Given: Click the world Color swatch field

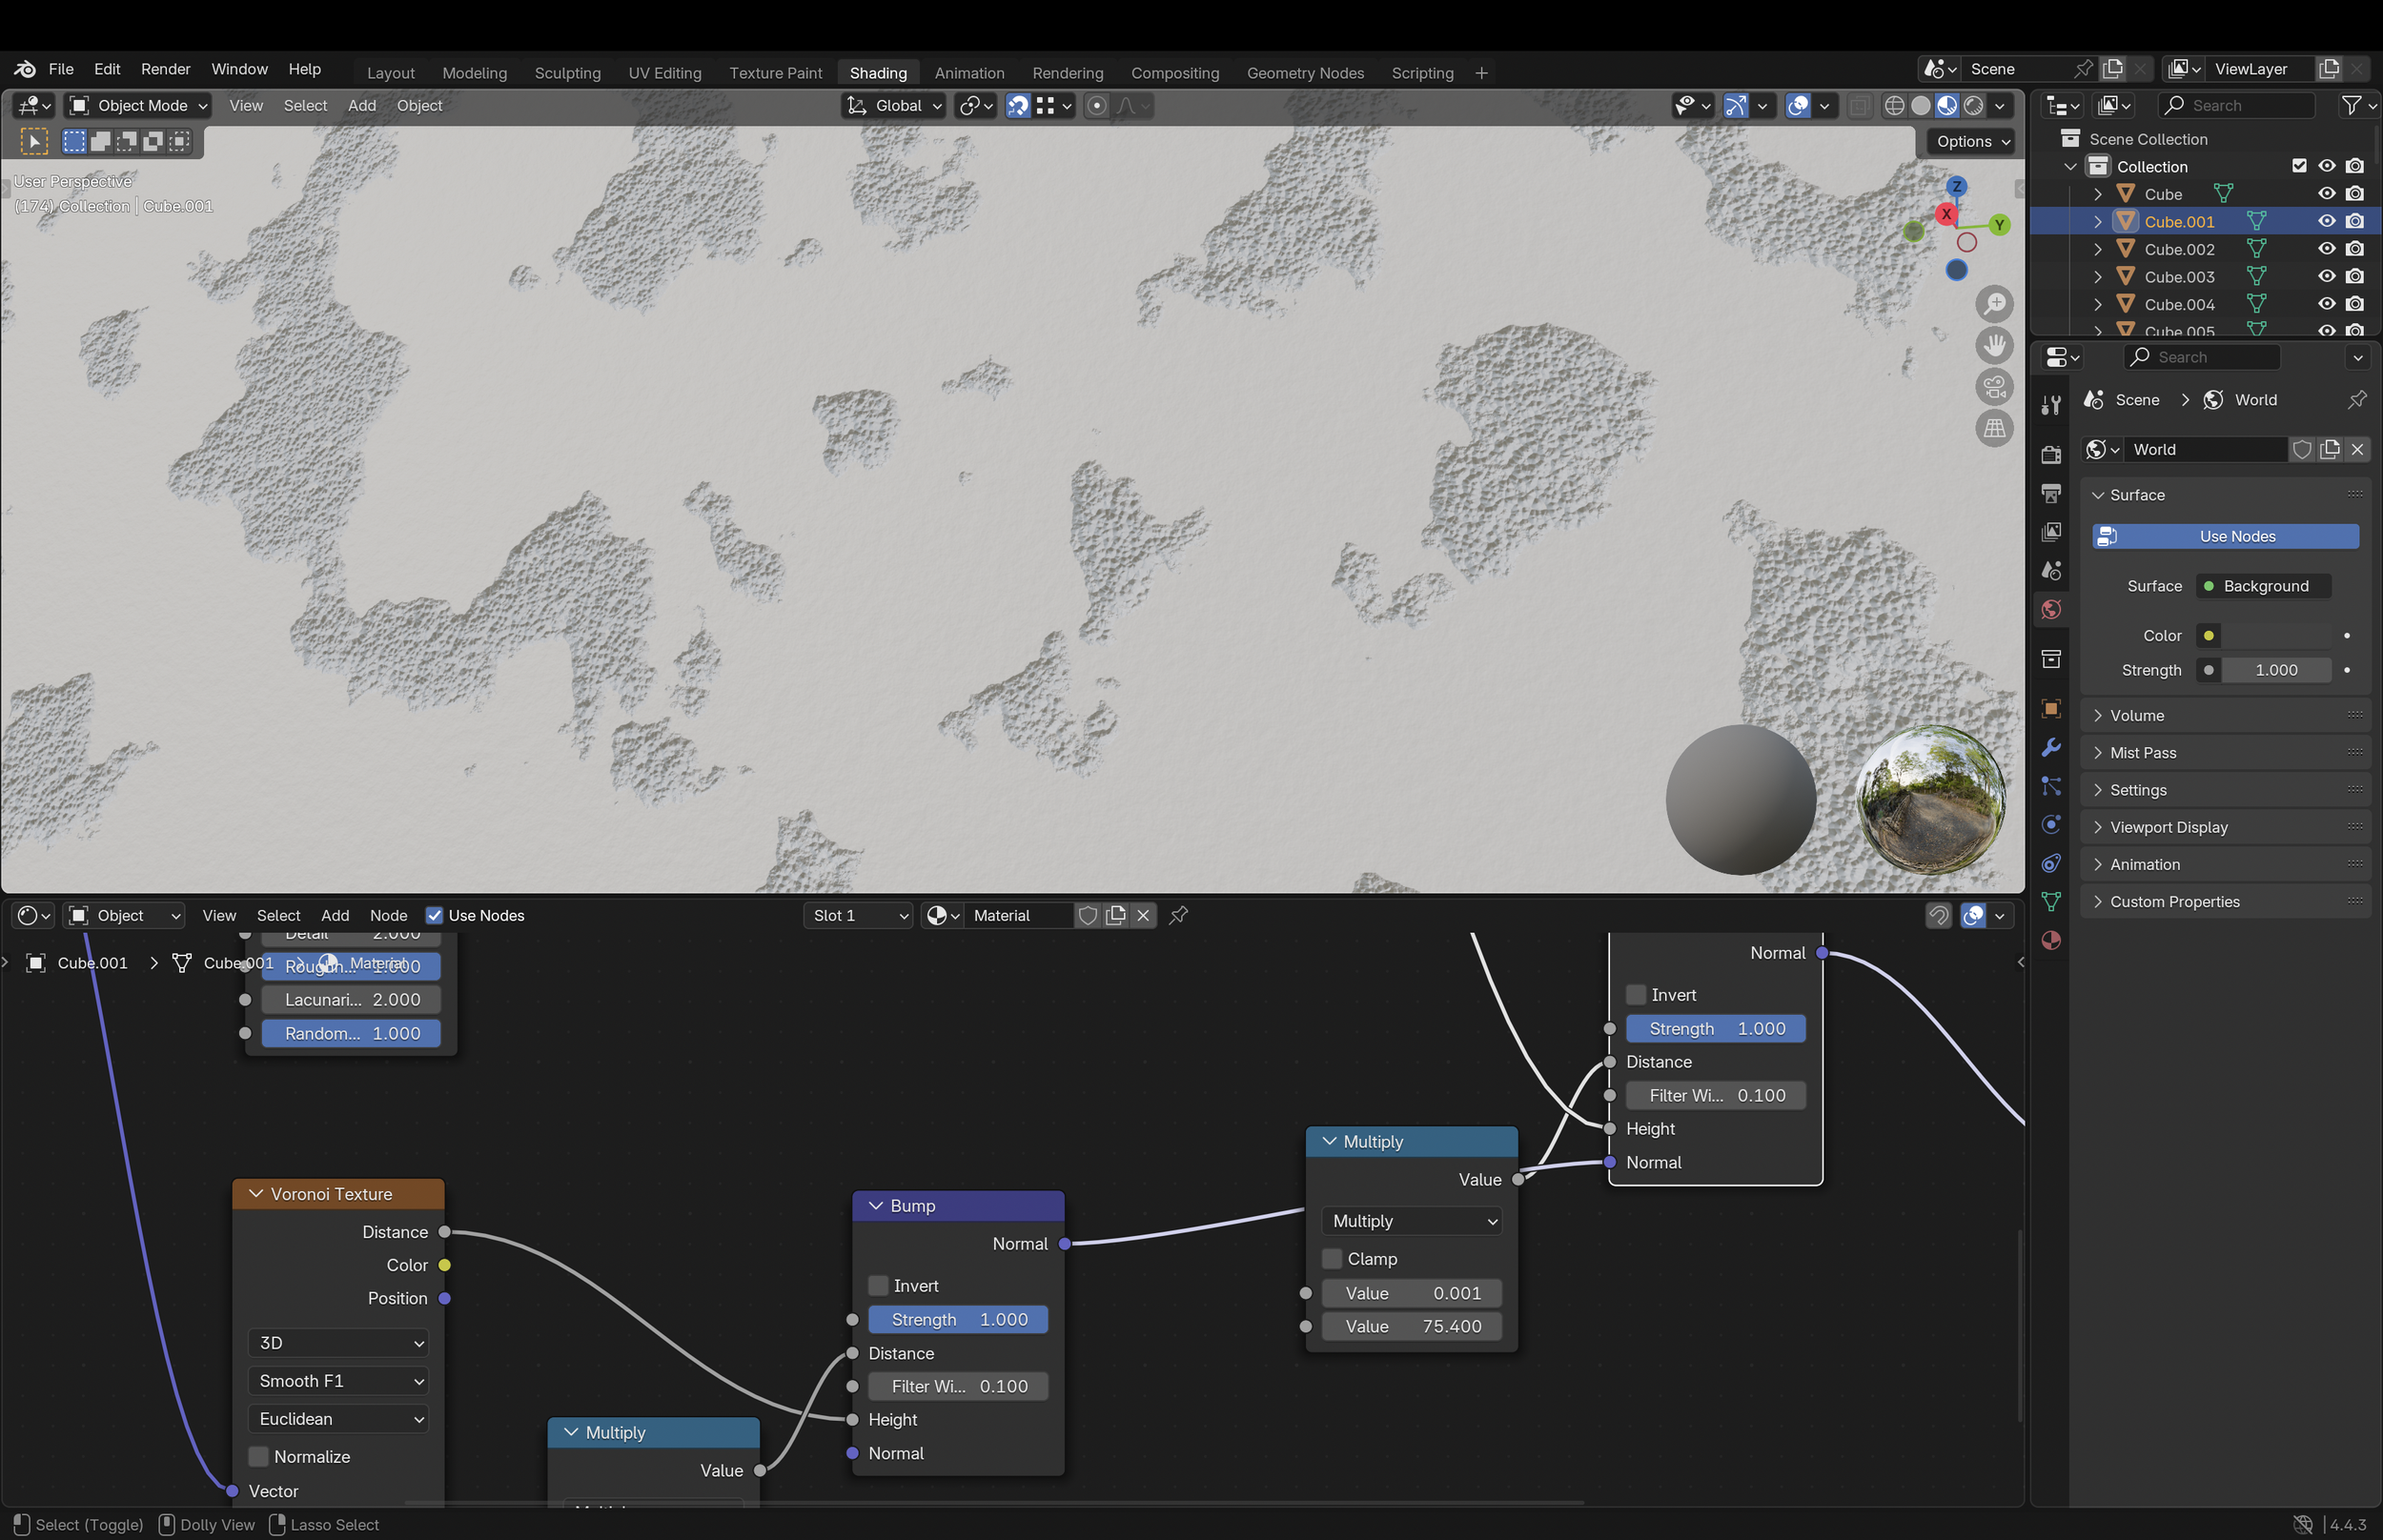Looking at the screenshot, I should pos(2276,636).
